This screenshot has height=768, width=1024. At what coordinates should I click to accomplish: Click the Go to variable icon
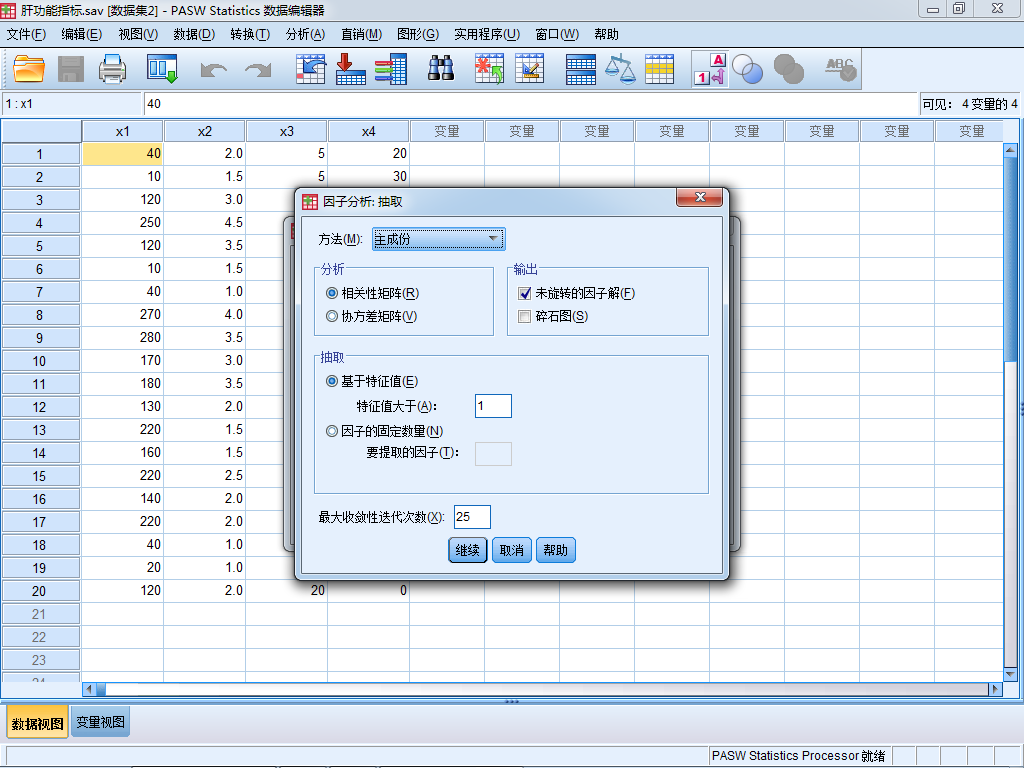click(x=351, y=69)
